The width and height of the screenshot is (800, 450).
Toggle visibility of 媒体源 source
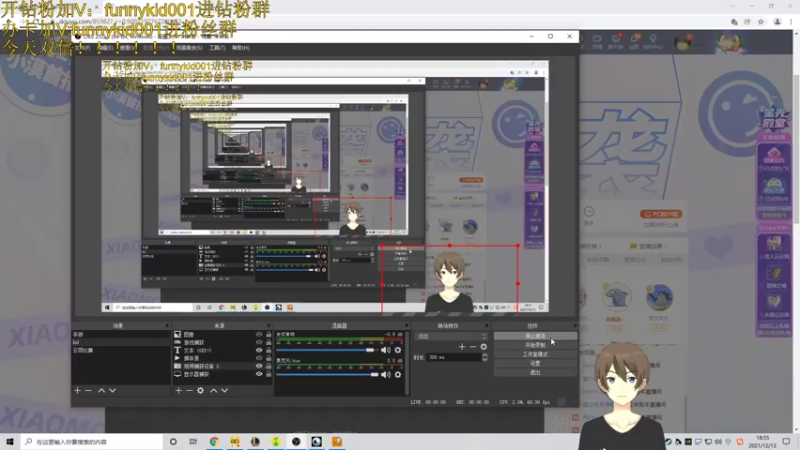pyautogui.click(x=259, y=358)
